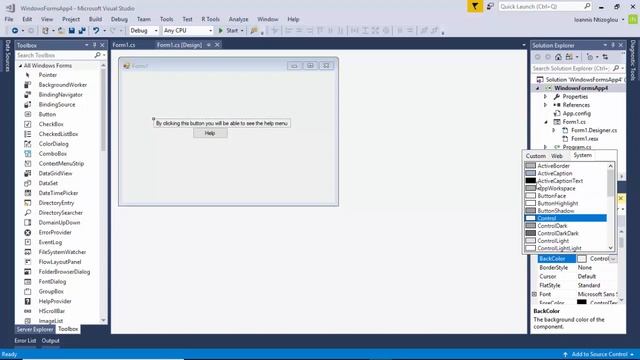
Task: Pick the ColorDialog component
Action: (53, 144)
